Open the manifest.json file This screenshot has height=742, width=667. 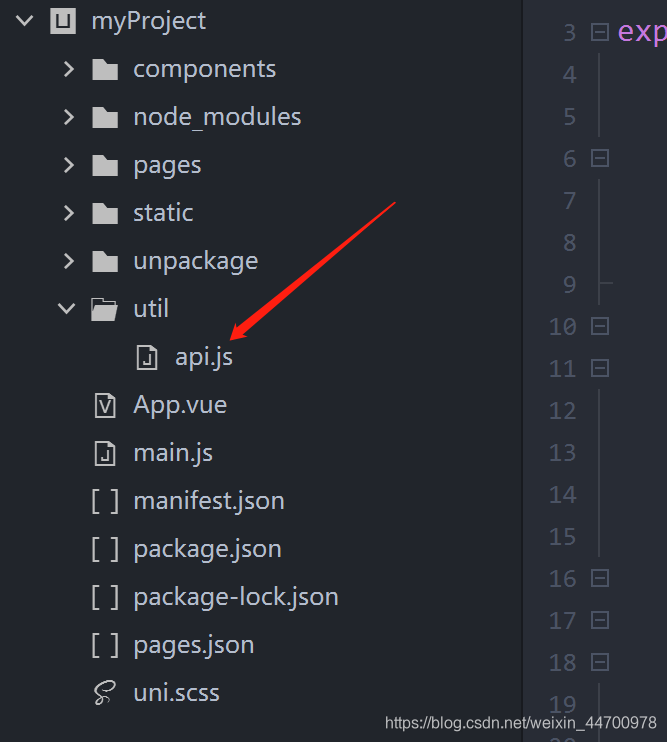[x=209, y=501]
